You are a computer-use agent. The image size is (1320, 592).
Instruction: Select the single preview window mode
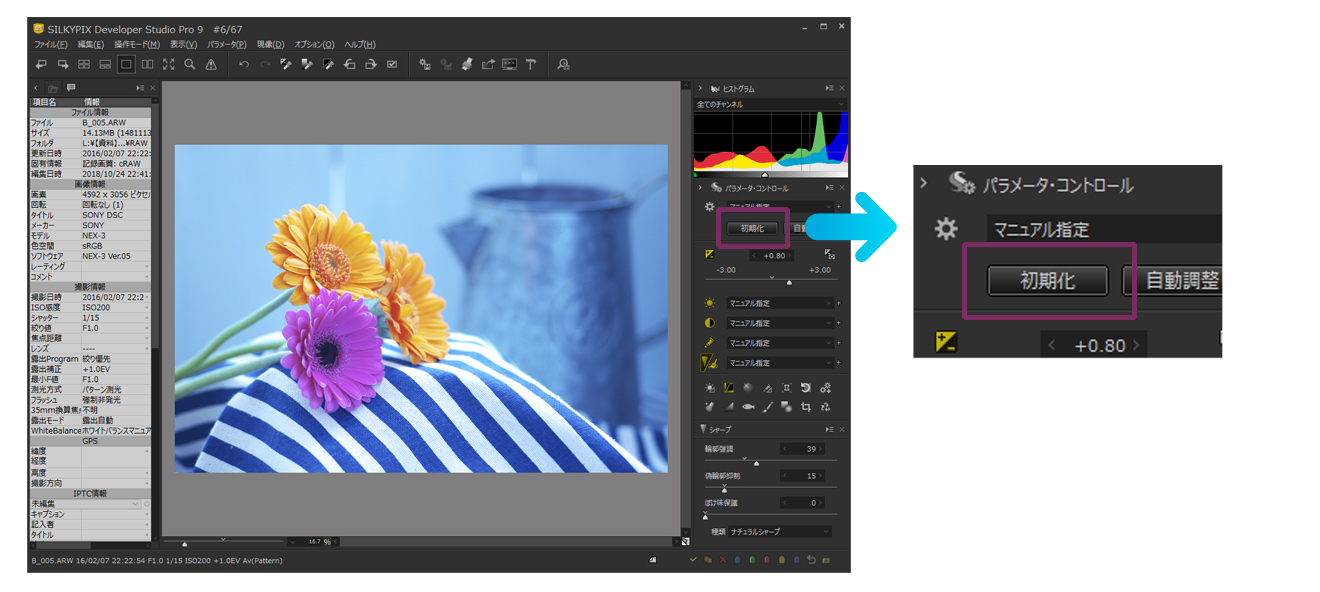[x=126, y=64]
